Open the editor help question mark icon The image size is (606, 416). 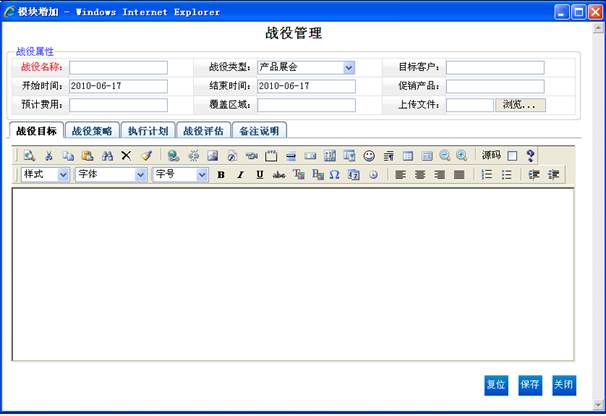point(530,156)
